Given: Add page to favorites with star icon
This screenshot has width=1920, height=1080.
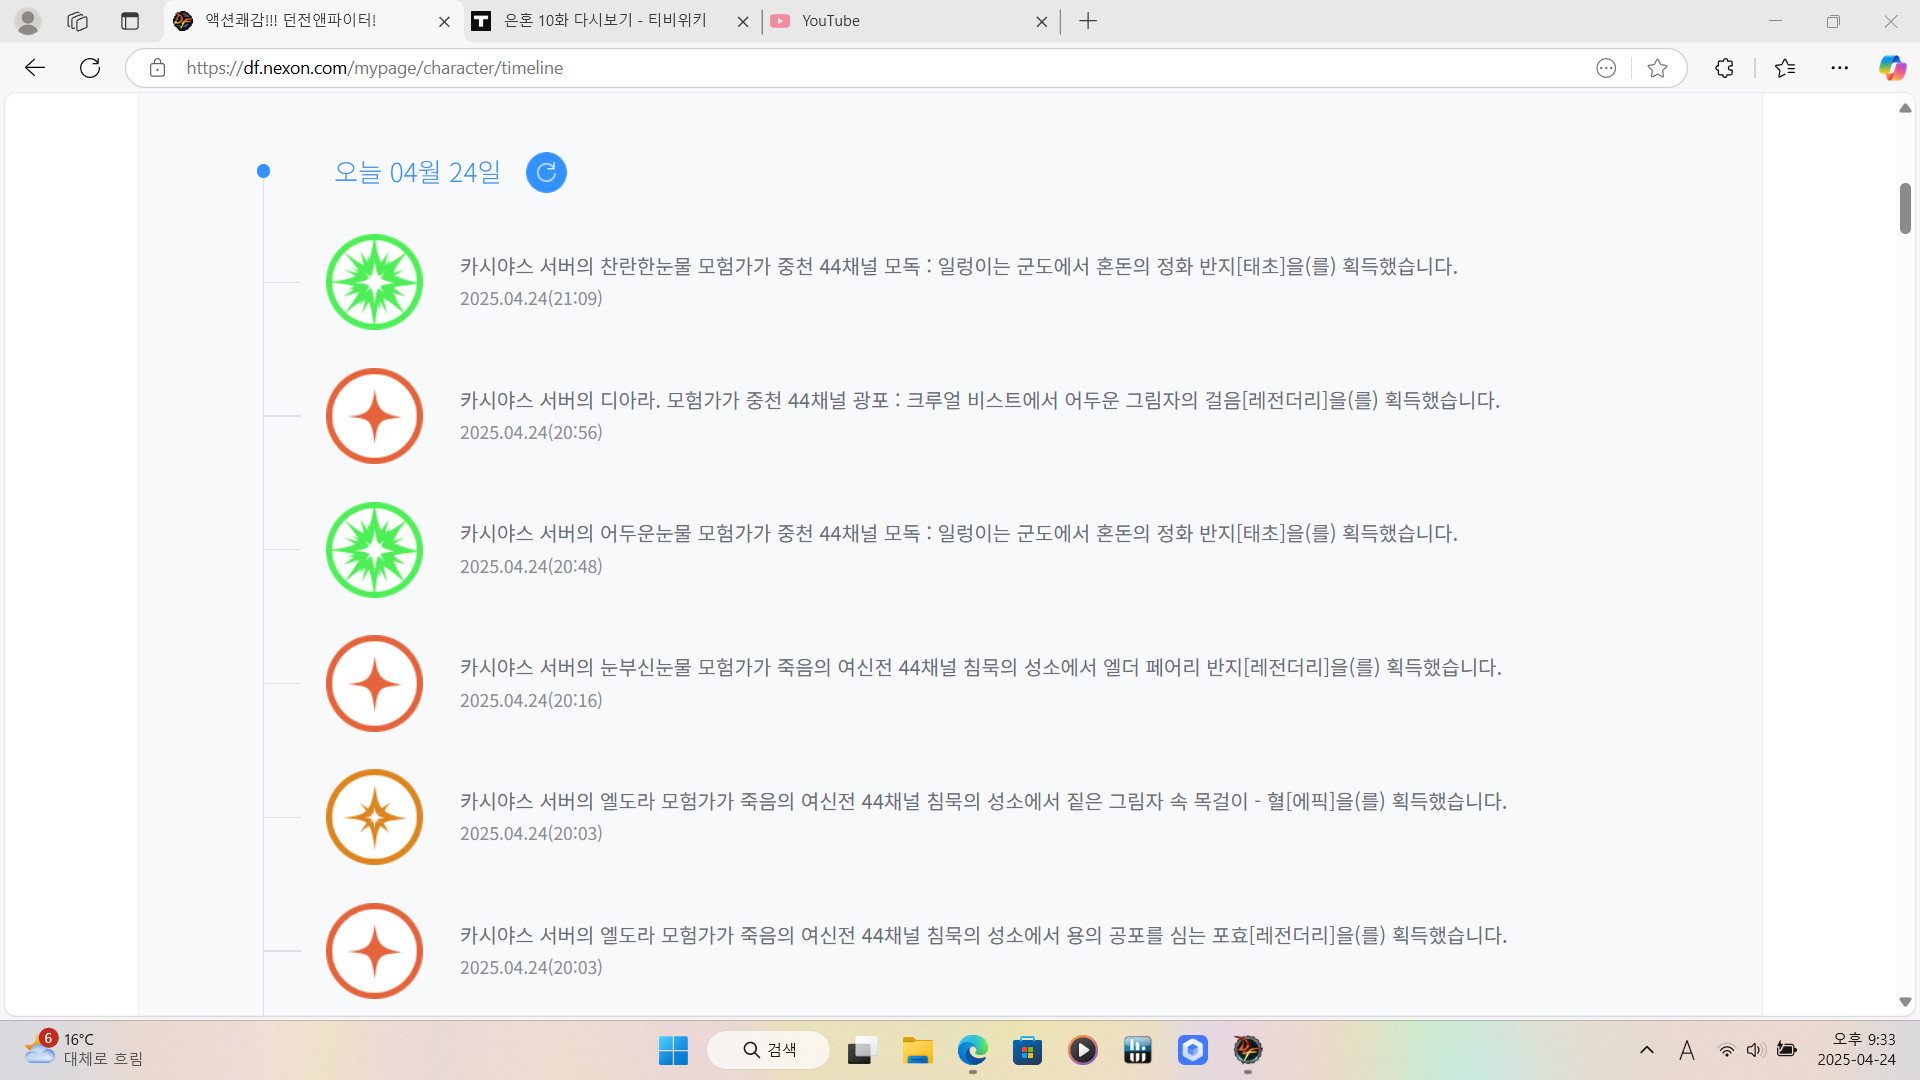Looking at the screenshot, I should point(1657,68).
